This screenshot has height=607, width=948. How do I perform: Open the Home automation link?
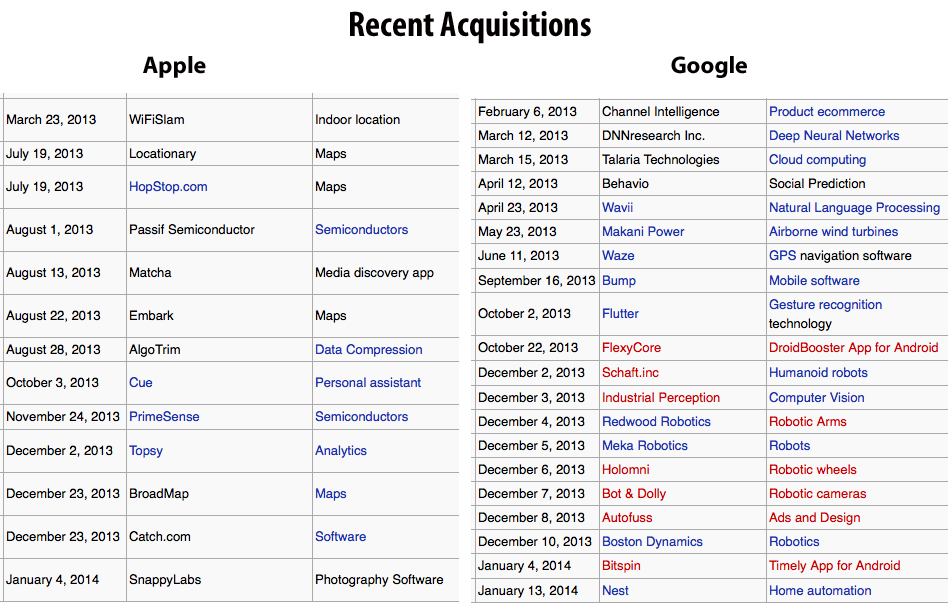coord(820,591)
